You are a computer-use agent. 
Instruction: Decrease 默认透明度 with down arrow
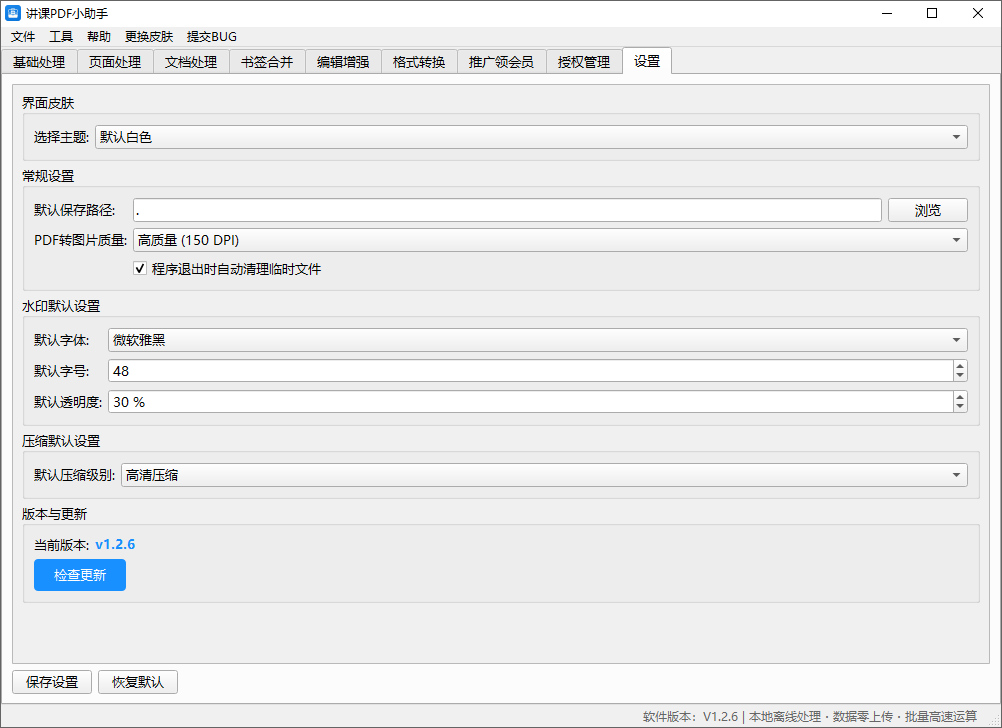pos(960,407)
